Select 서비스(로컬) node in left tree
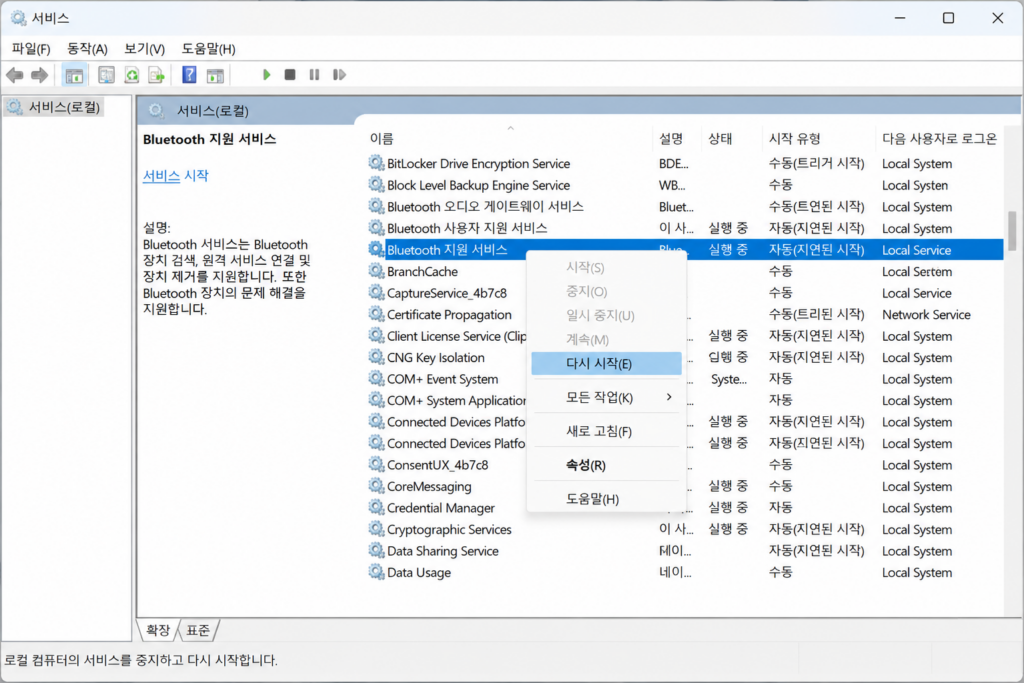1024x683 pixels. 54,107
